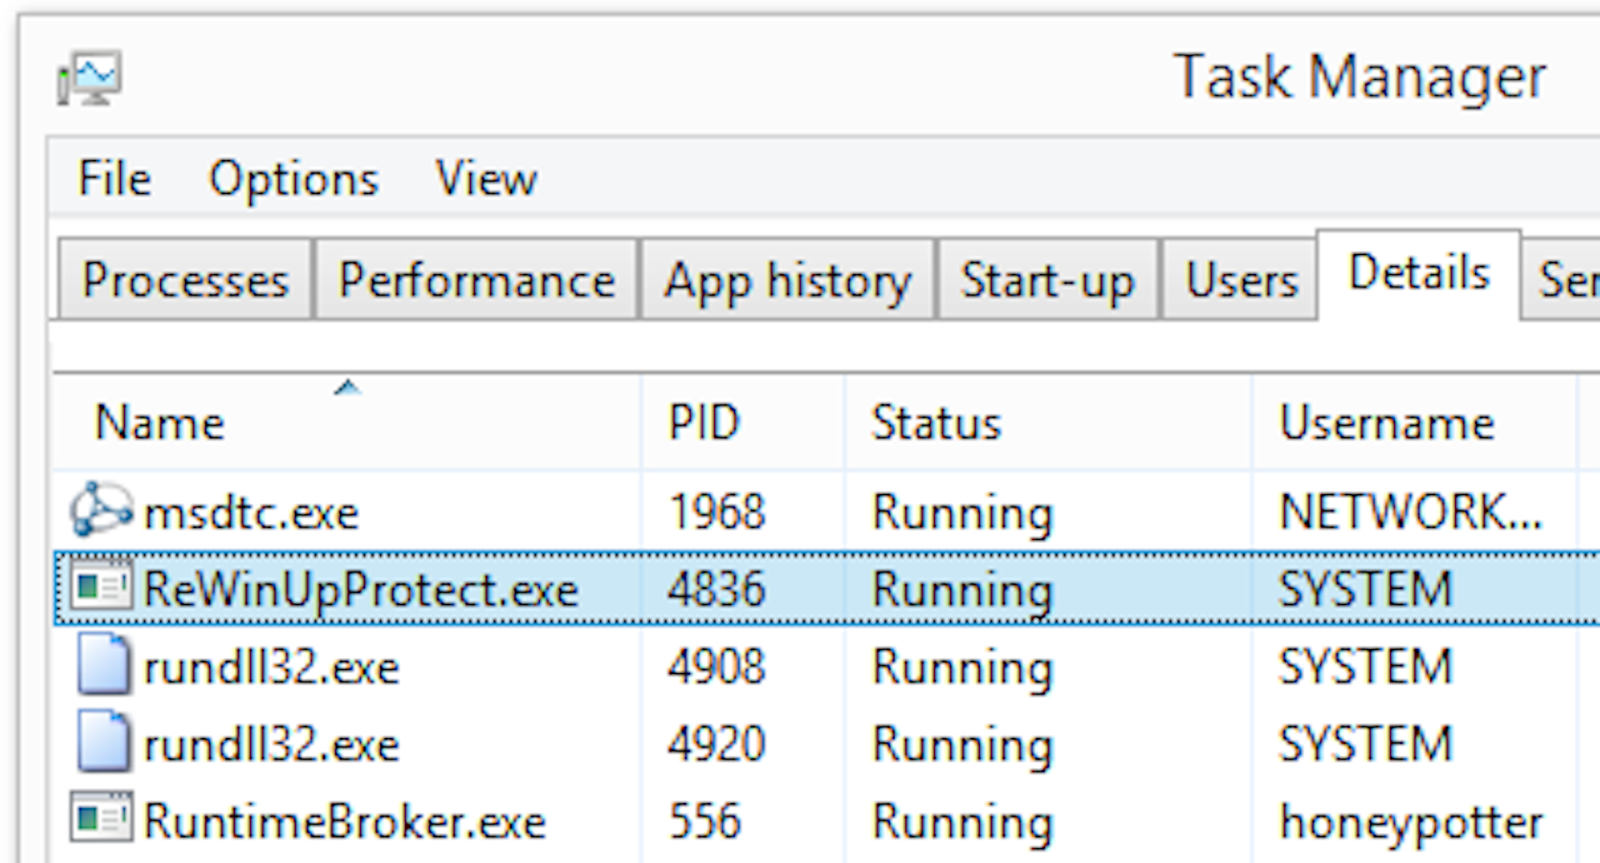Viewport: 1600px width, 863px height.
Task: Go to the Start-up tab
Action: (1047, 280)
